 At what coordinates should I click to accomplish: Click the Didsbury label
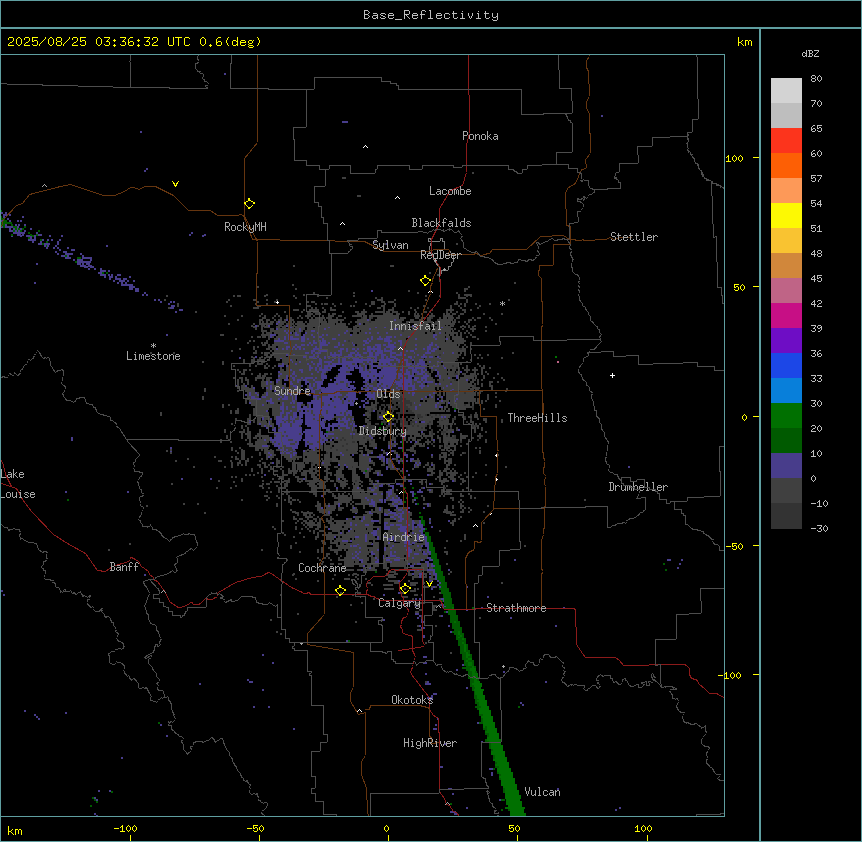point(383,431)
